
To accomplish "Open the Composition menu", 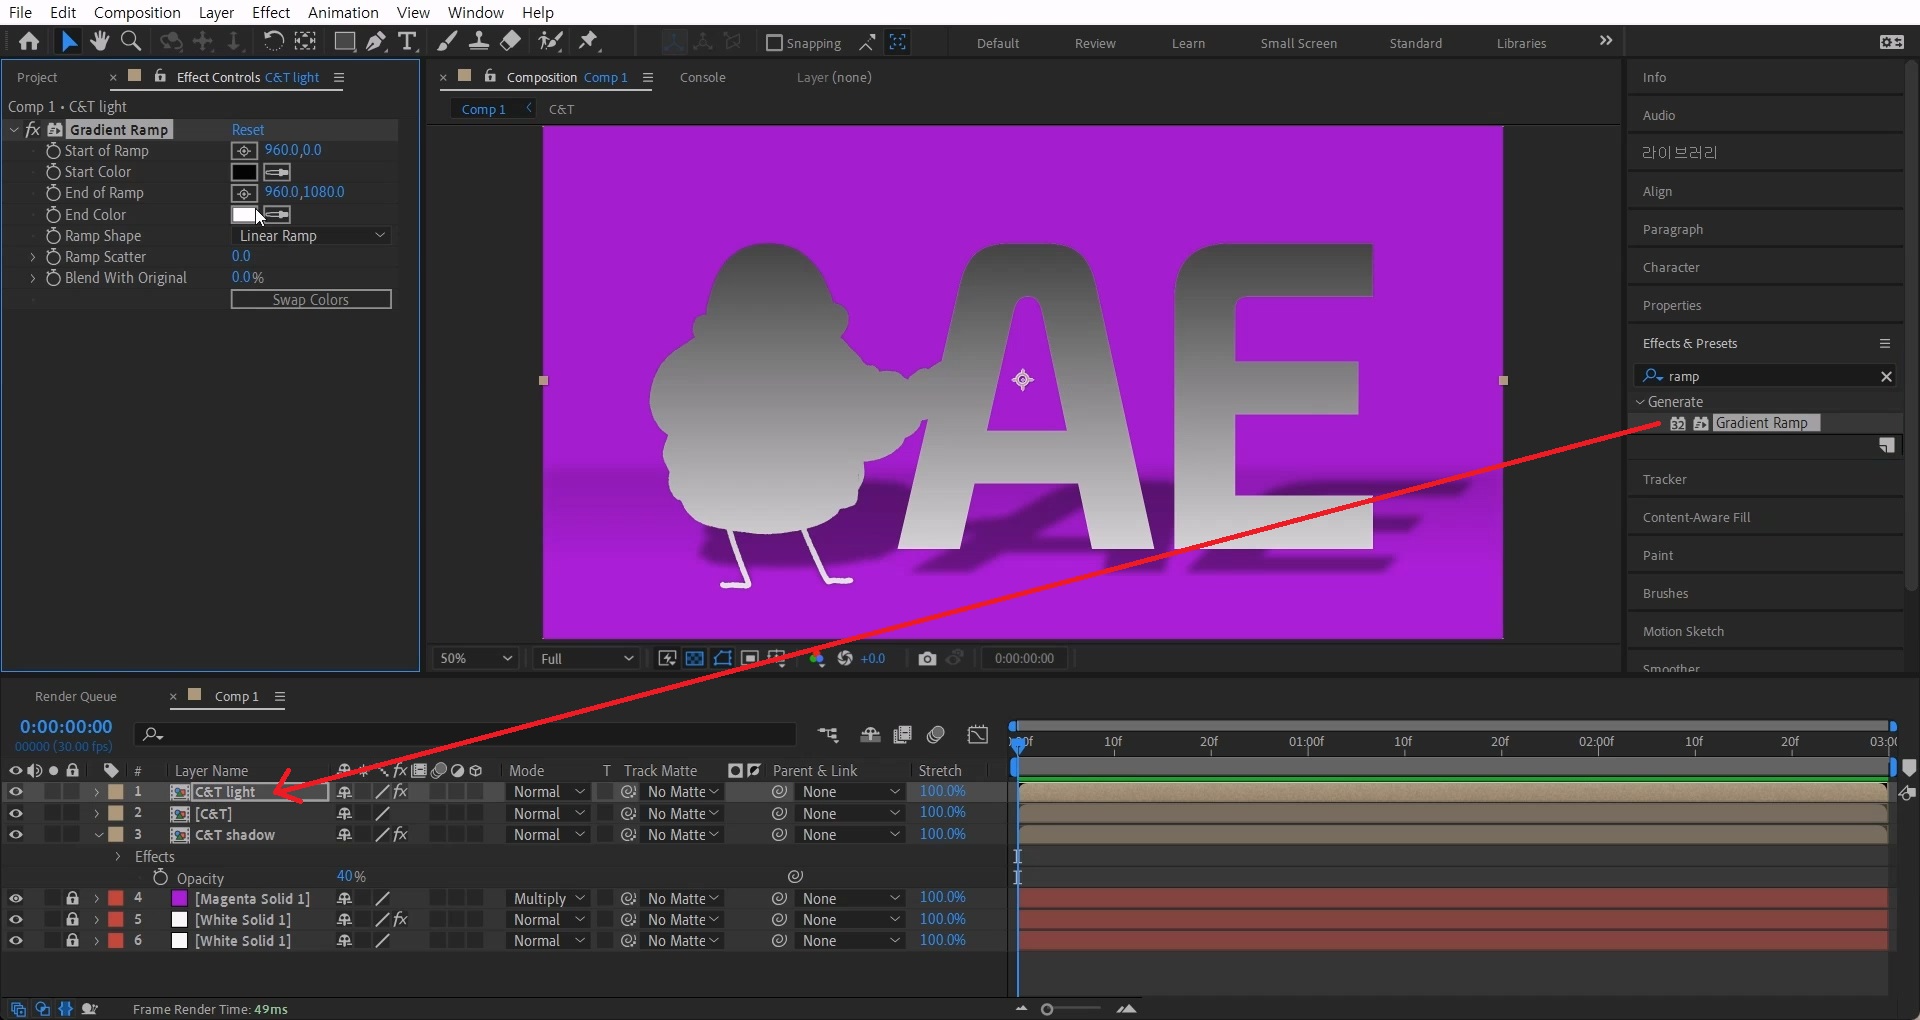I will (137, 12).
